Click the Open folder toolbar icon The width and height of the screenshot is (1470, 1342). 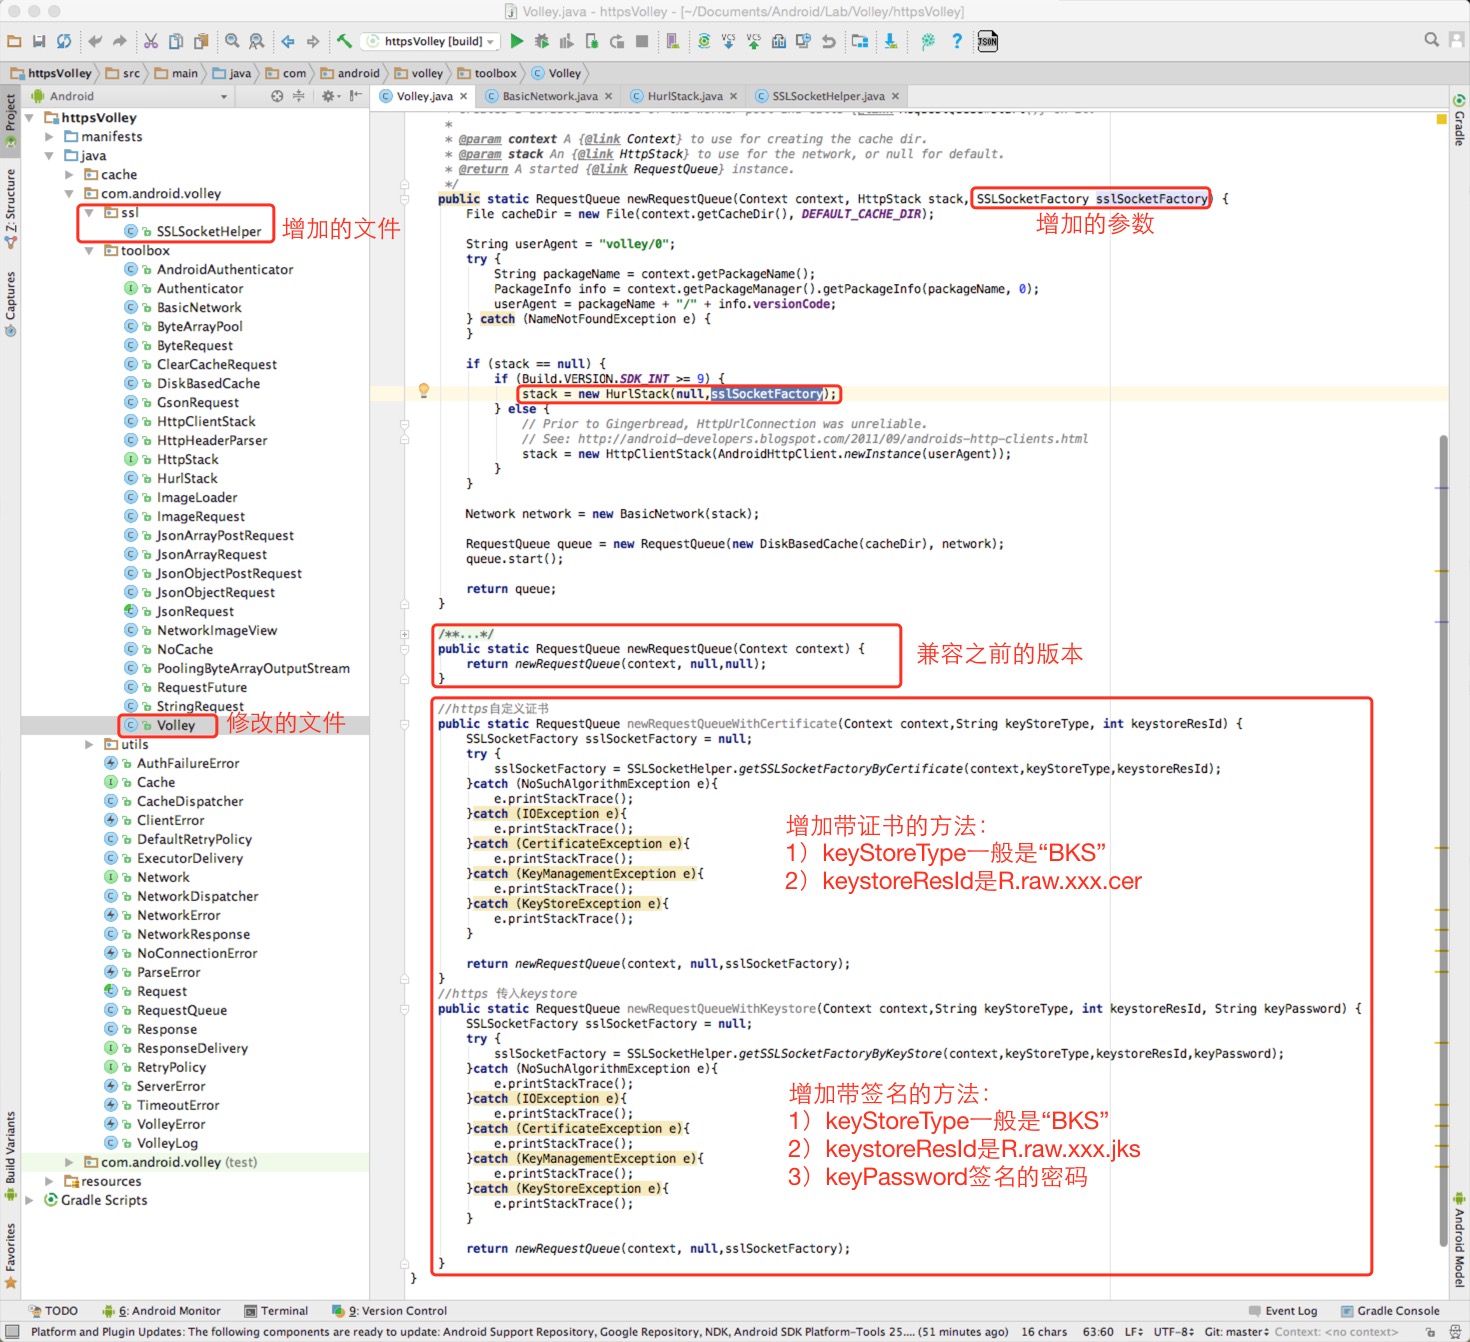click(14, 41)
